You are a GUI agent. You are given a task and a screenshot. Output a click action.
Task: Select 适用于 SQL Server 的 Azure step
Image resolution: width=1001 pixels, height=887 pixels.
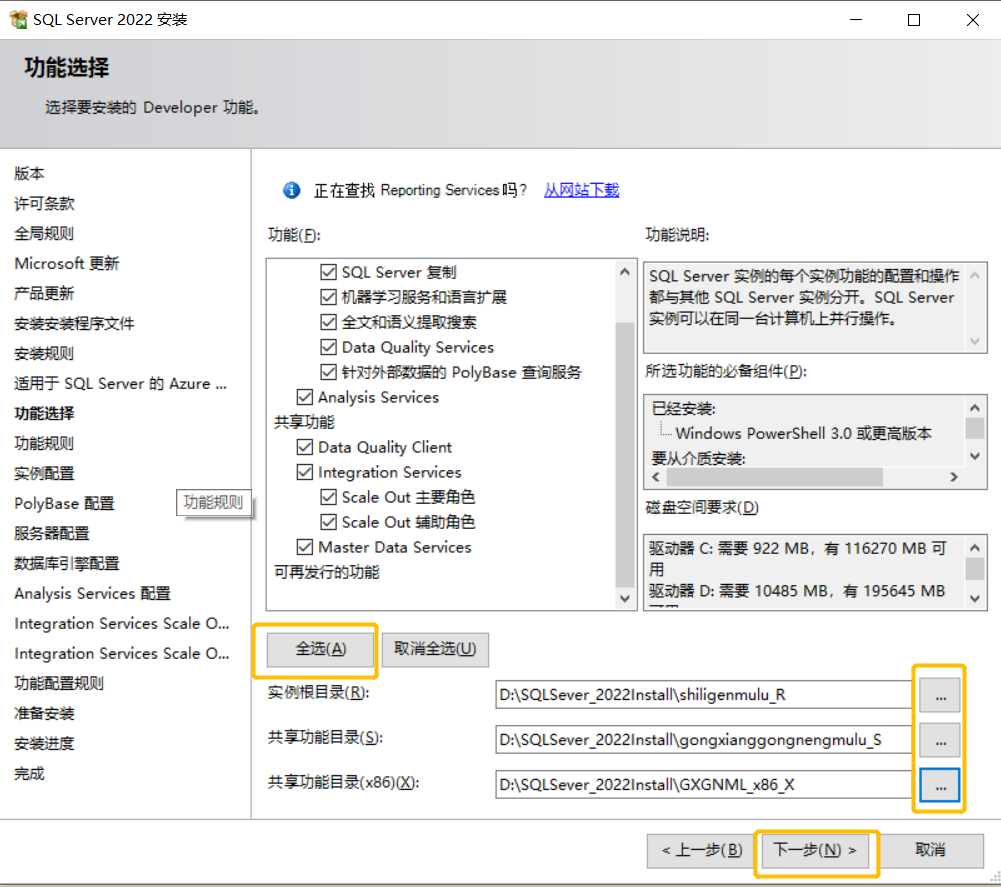[121, 384]
